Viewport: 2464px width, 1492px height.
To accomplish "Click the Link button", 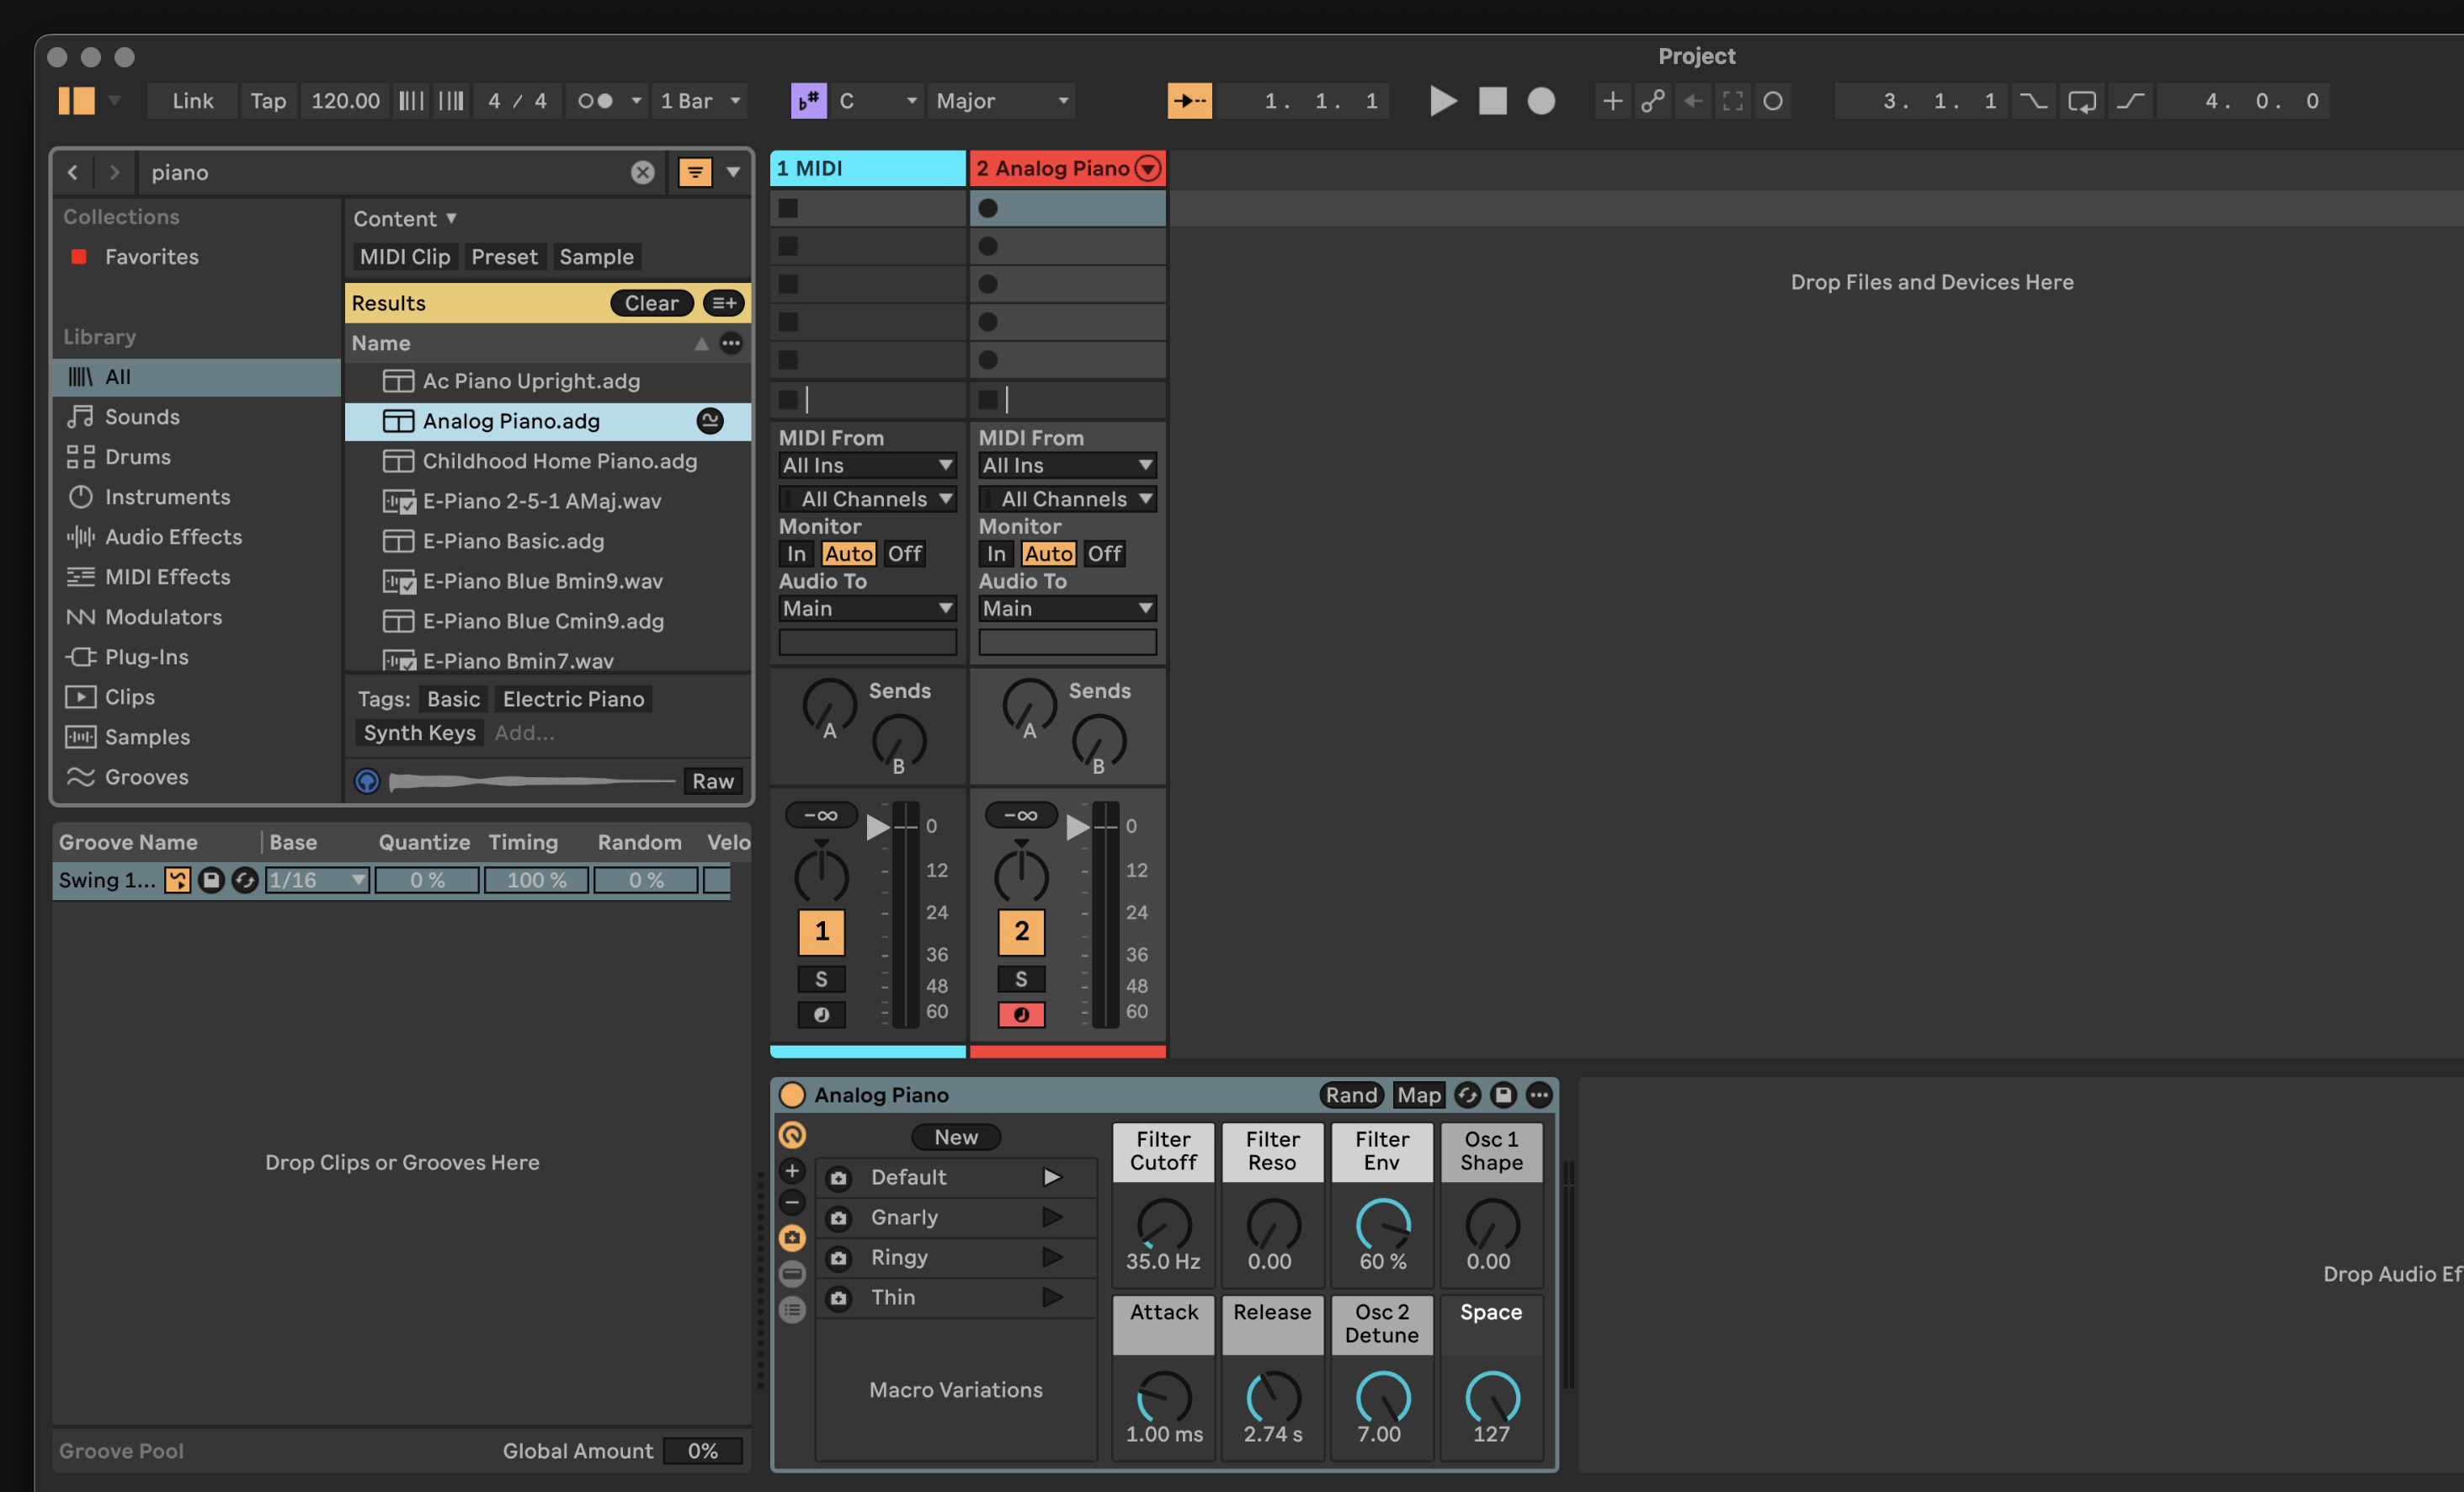I will pos(193,101).
